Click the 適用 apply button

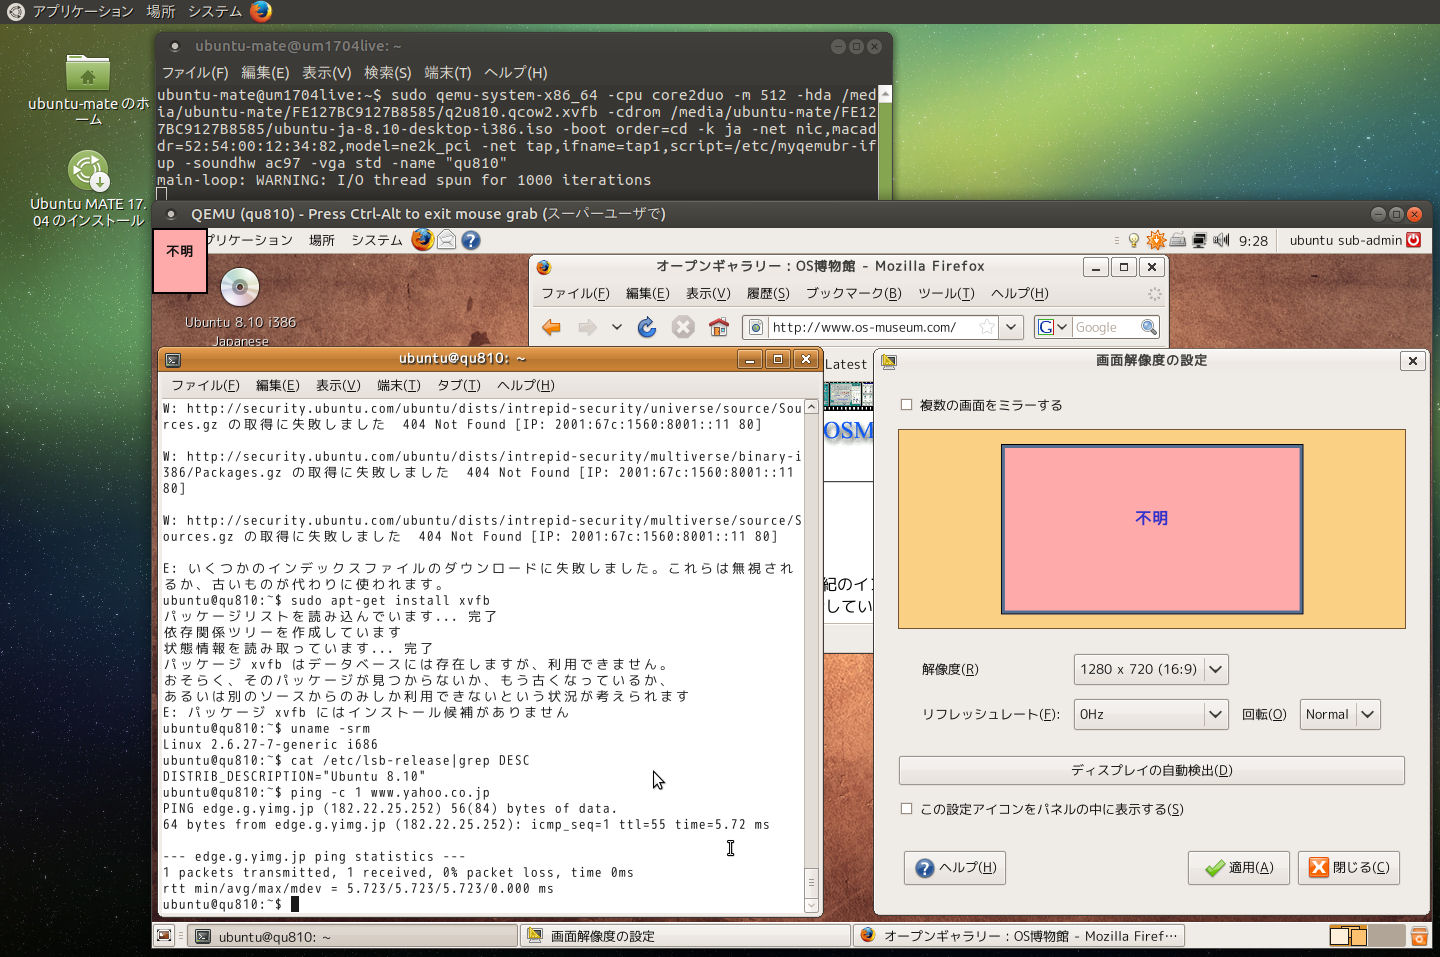1239,867
